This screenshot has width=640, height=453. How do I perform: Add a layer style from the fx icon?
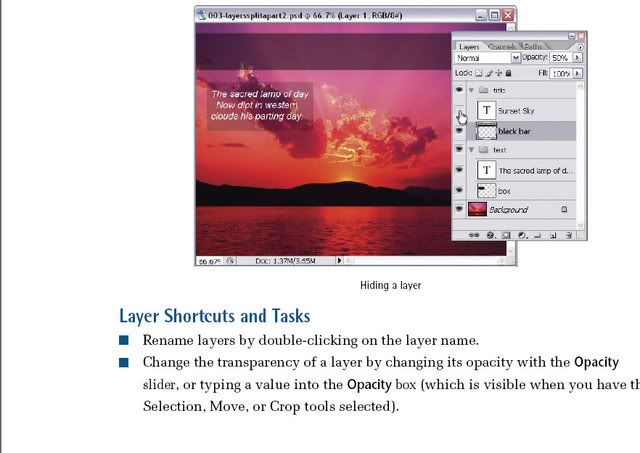[x=491, y=235]
